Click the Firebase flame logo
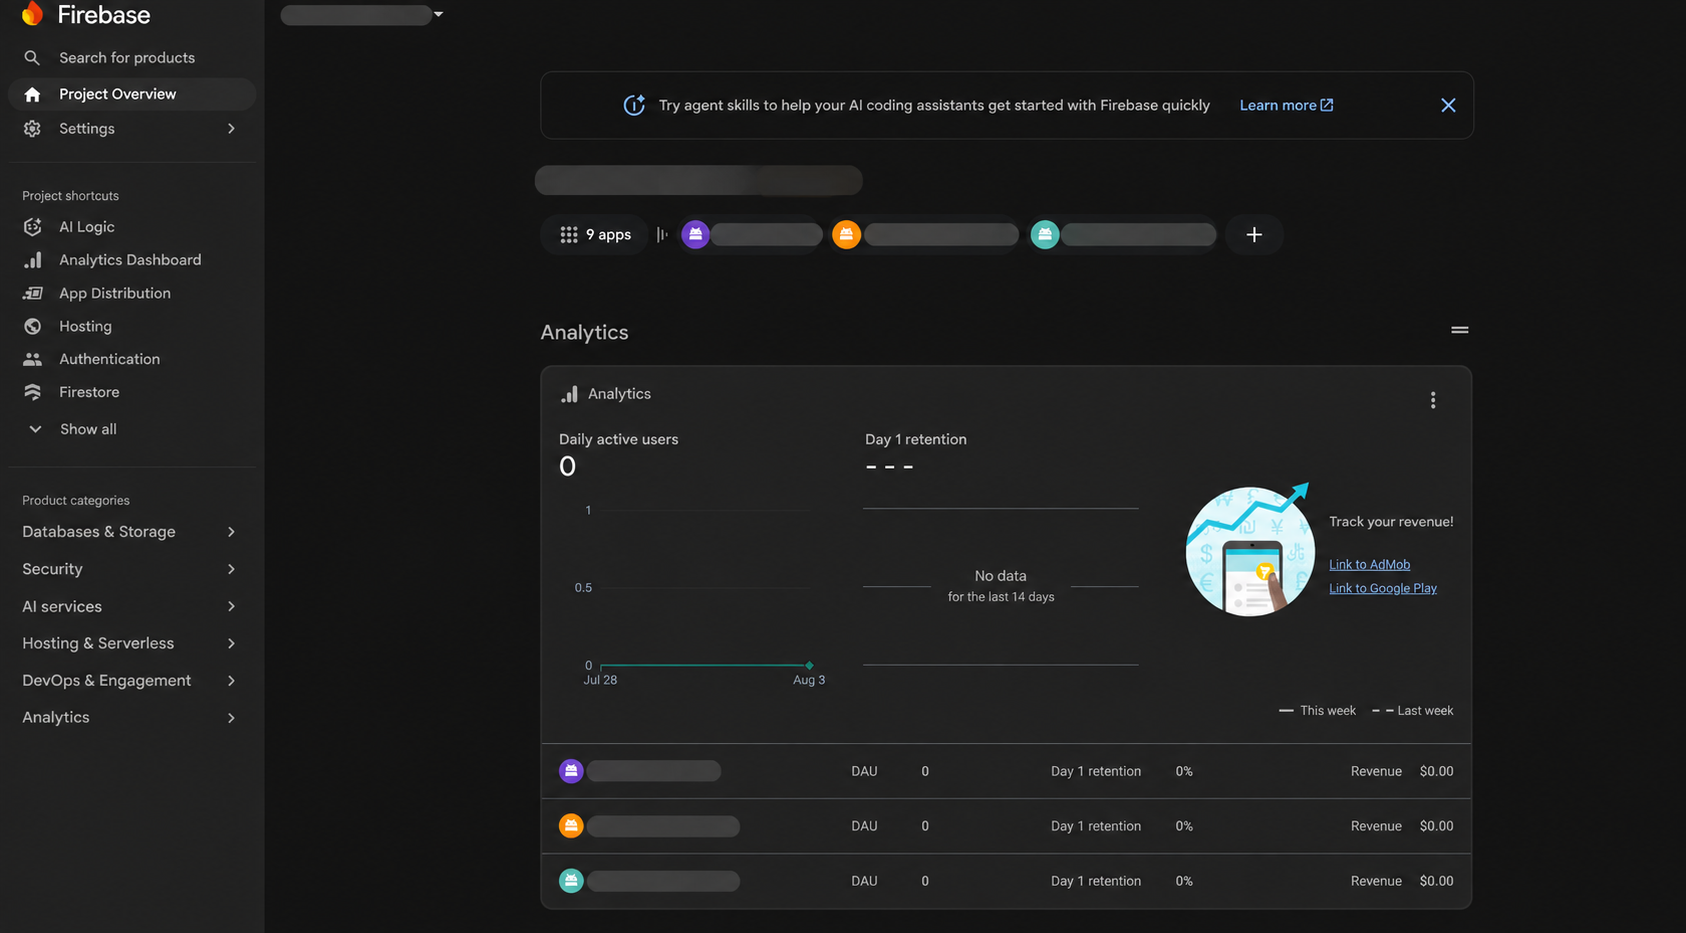The width and height of the screenshot is (1686, 933). pos(33,13)
